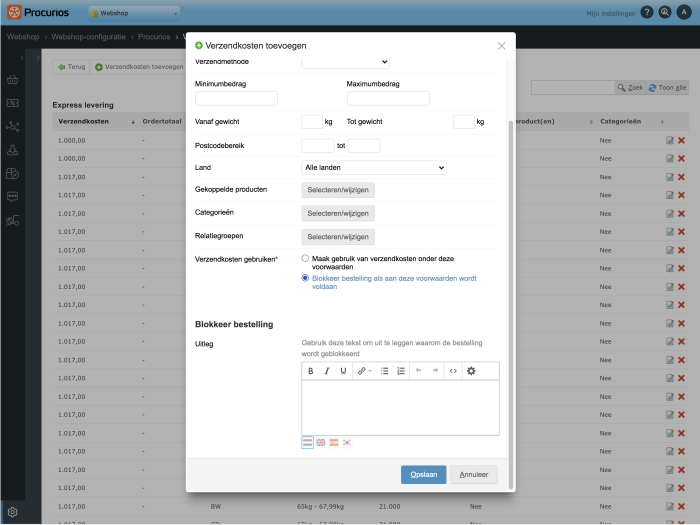Select 'Blokkeer bestelling' radio option
The height and width of the screenshot is (525, 700).
tap(305, 278)
